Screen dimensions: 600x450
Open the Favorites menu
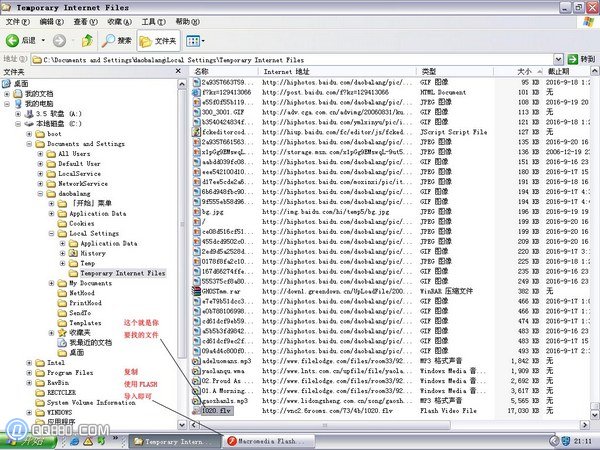coord(119,22)
